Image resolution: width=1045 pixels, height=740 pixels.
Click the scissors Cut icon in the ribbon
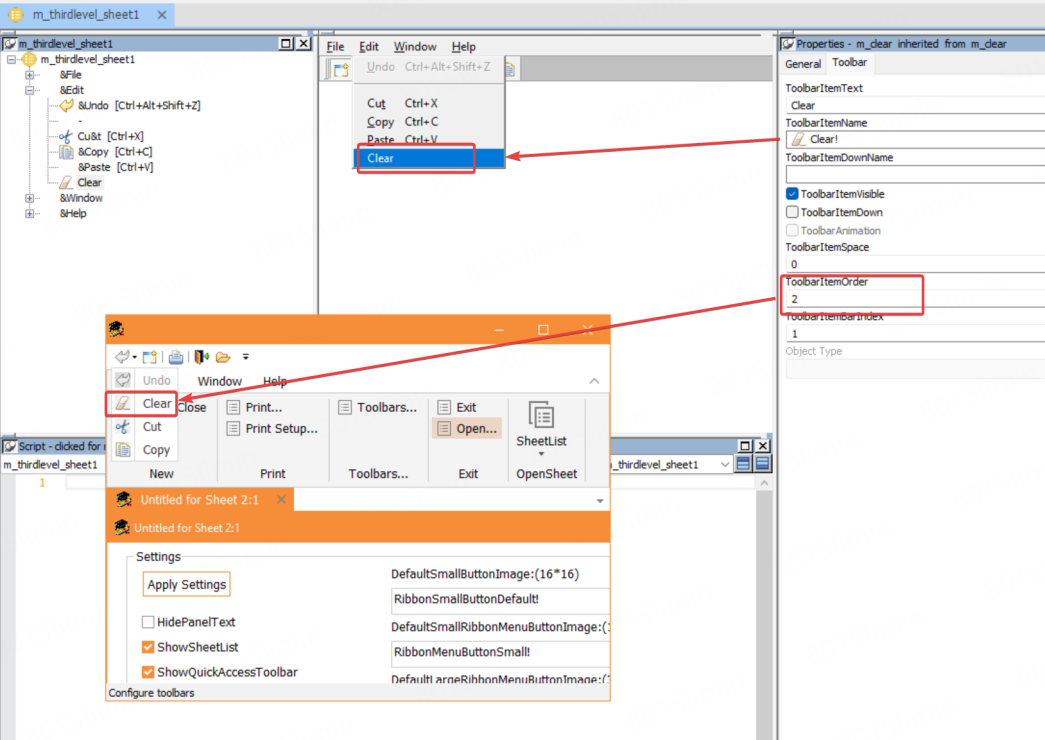123,427
